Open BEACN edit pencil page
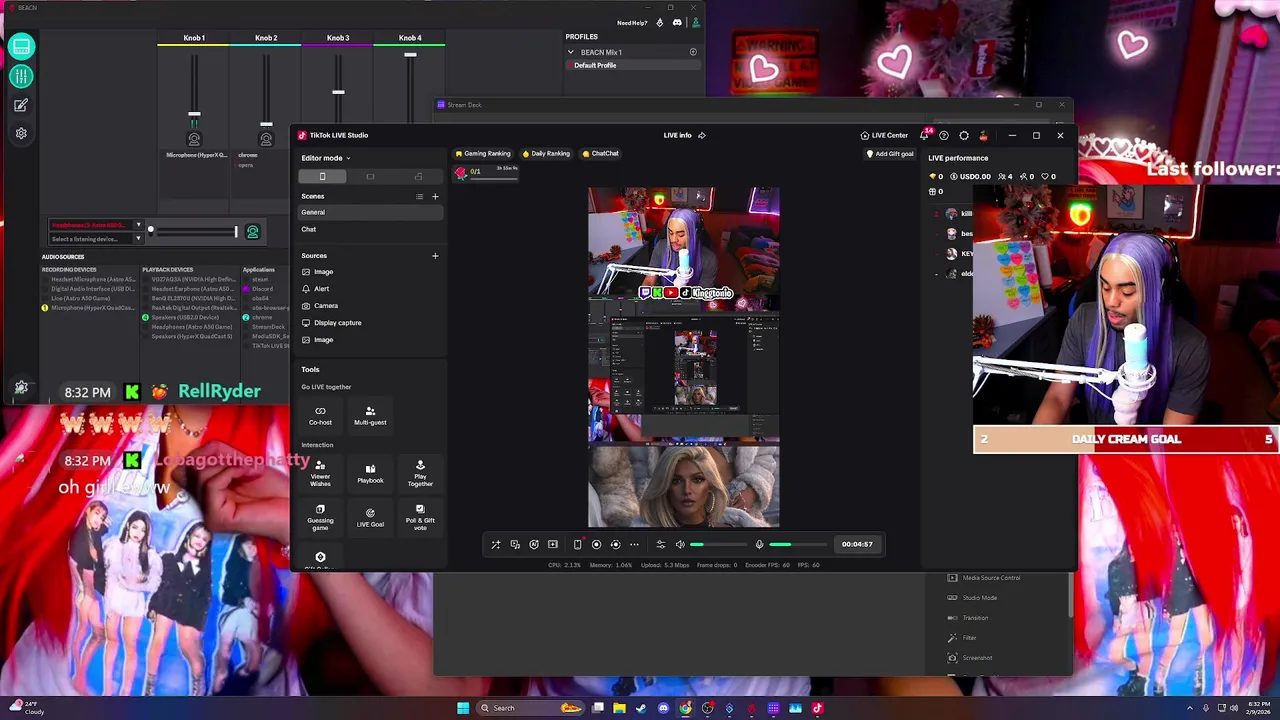The height and width of the screenshot is (720, 1280). click(x=21, y=105)
